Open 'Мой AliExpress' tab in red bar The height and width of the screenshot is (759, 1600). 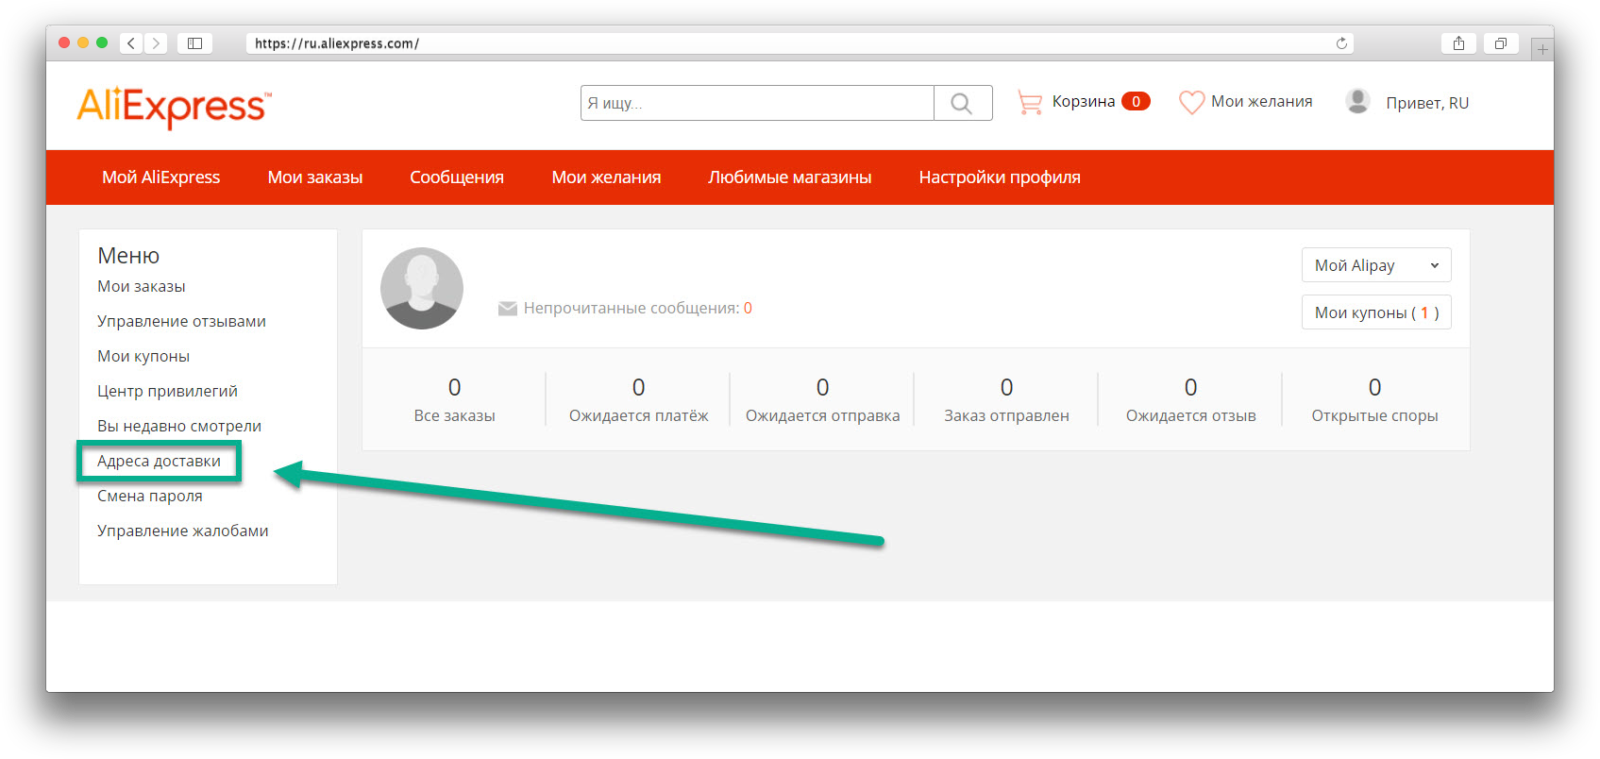tap(161, 177)
